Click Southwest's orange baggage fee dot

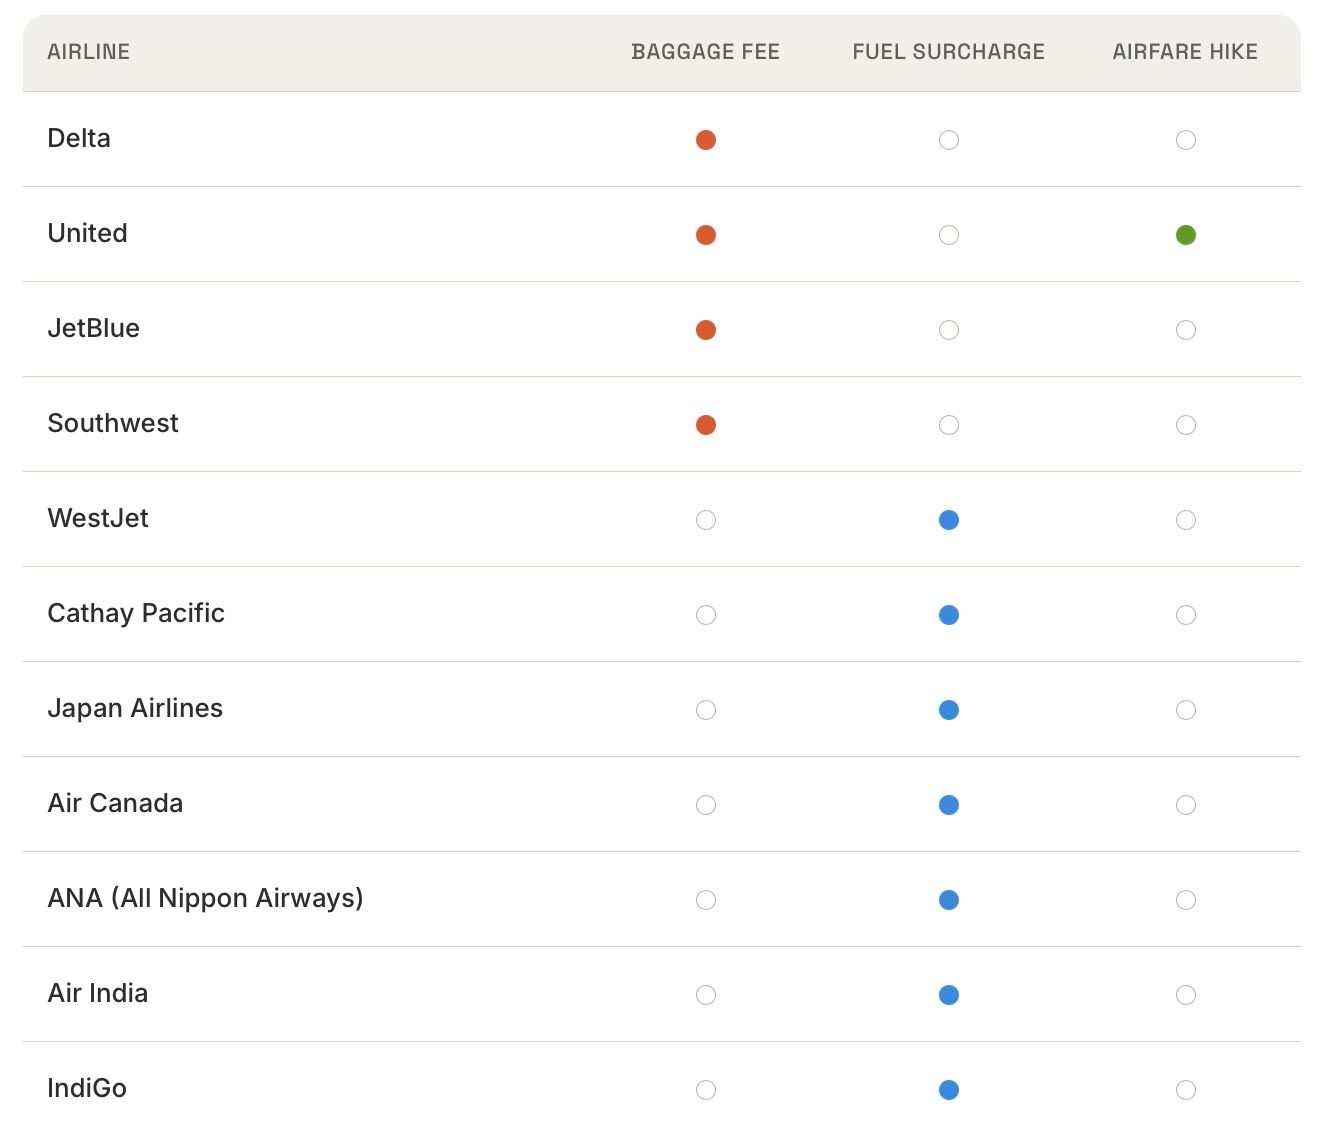(706, 425)
